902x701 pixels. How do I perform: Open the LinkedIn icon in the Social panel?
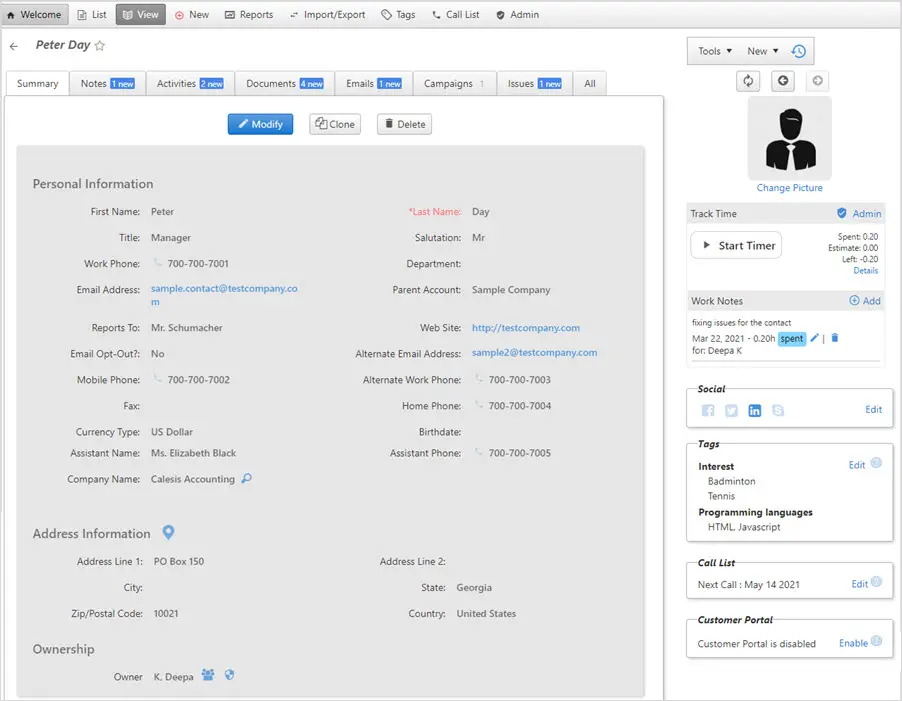point(755,410)
